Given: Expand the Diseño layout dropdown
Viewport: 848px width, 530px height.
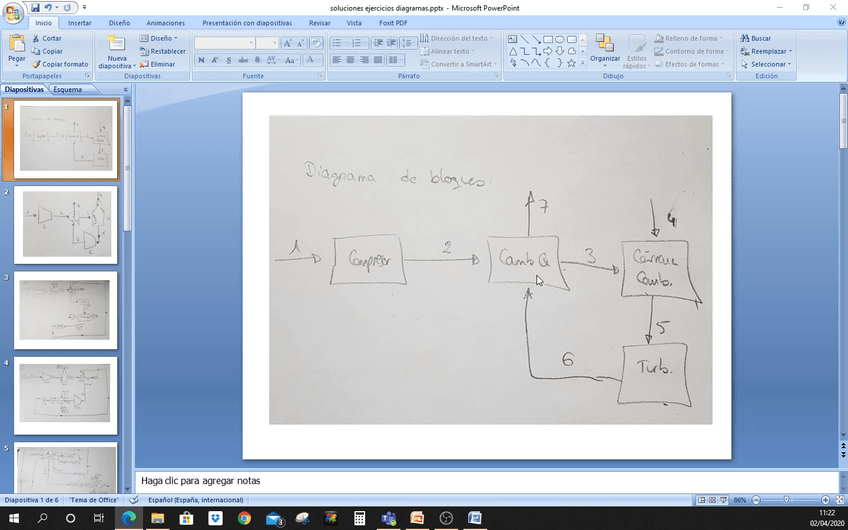Looking at the screenshot, I should click(175, 38).
